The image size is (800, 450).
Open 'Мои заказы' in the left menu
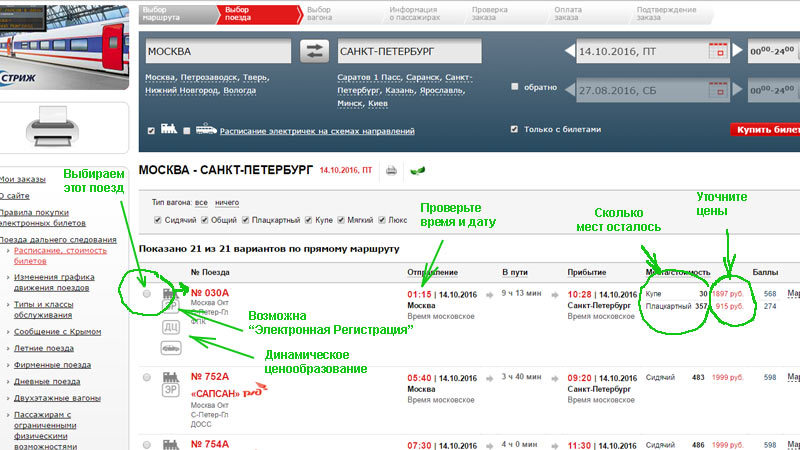click(x=24, y=178)
